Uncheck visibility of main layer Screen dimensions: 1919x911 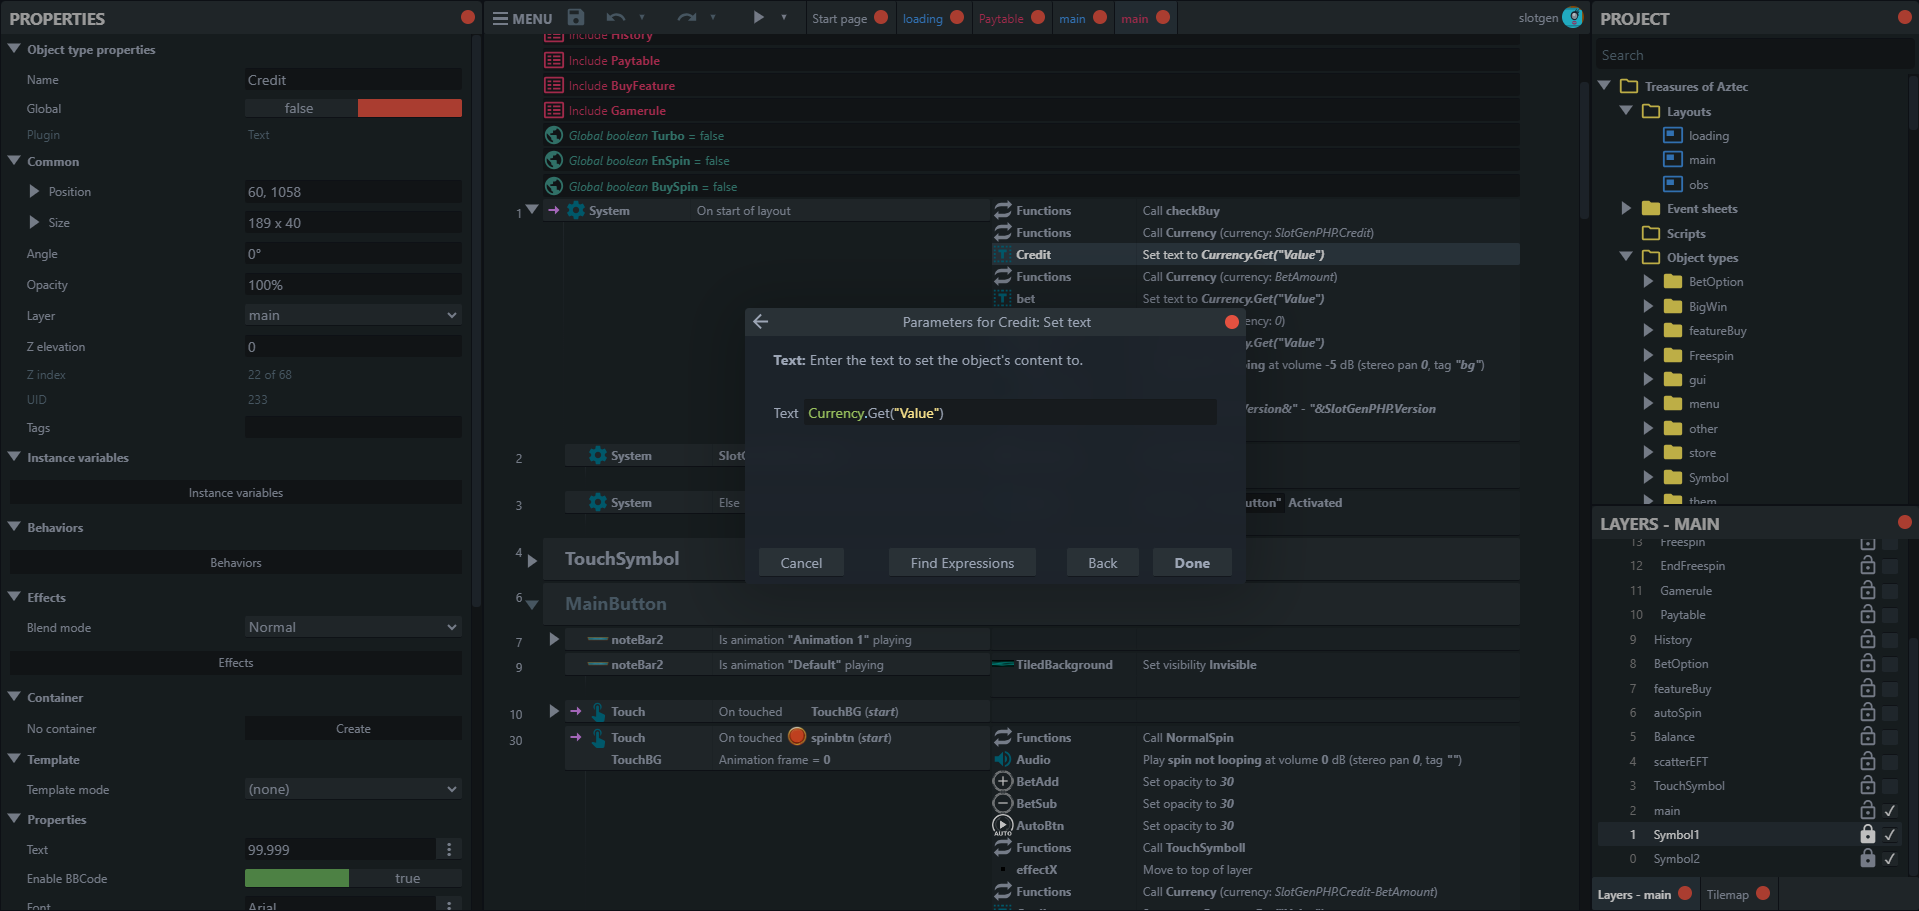[x=1890, y=810]
